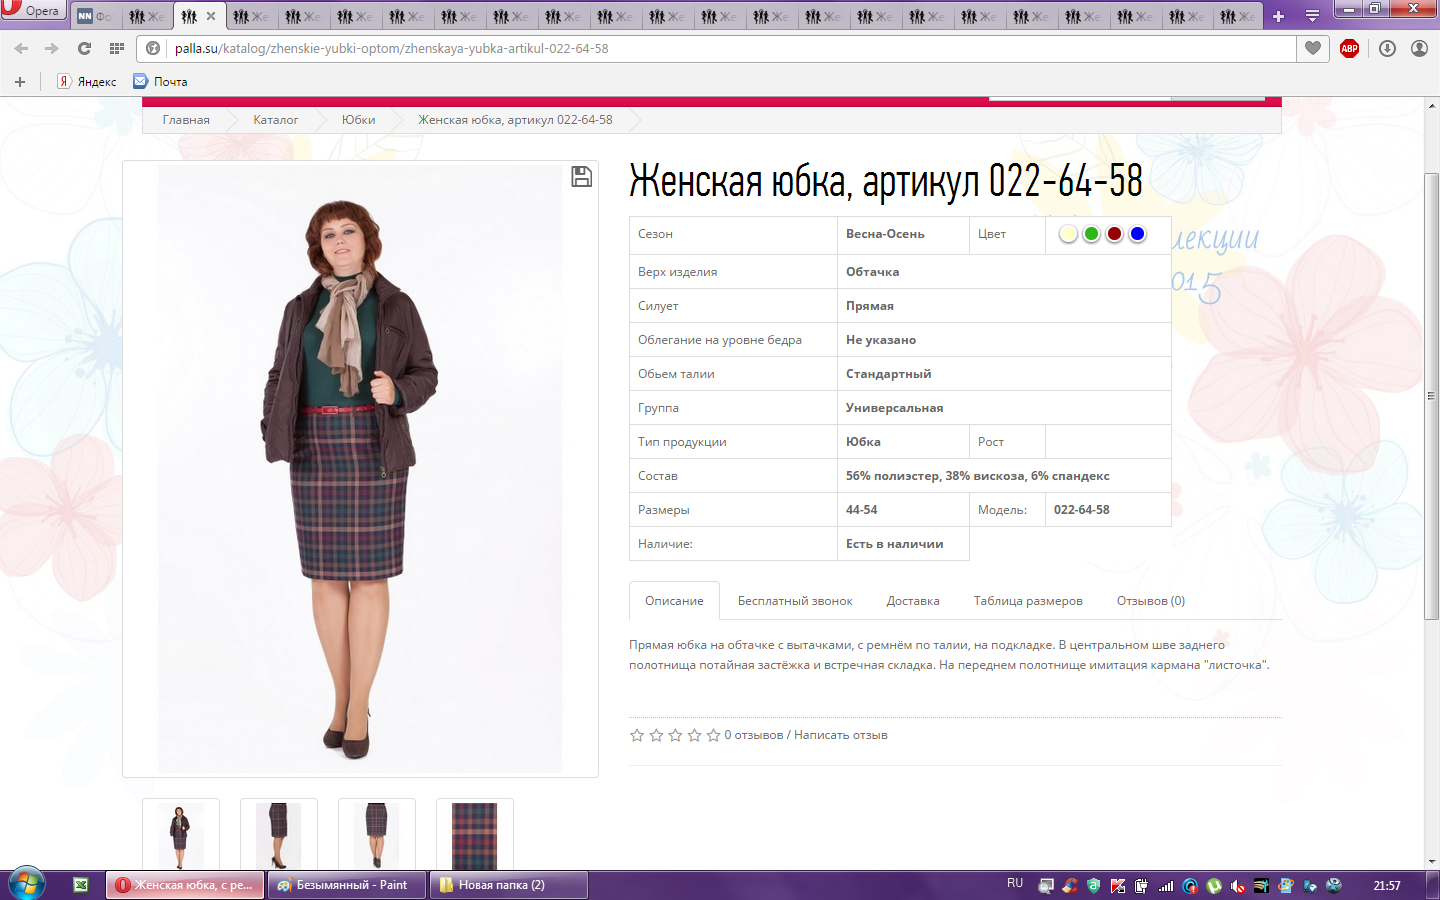Open the Яндекс bookmark
Viewport: 1440px width, 900px height.
coord(87,82)
